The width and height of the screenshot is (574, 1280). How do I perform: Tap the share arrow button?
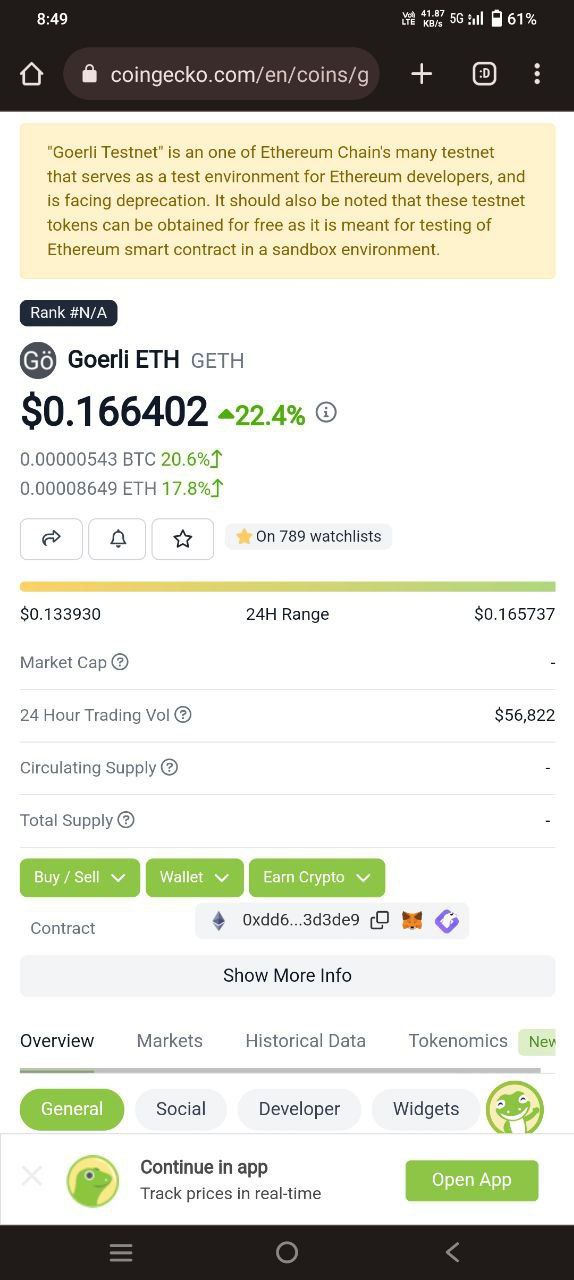(51, 539)
